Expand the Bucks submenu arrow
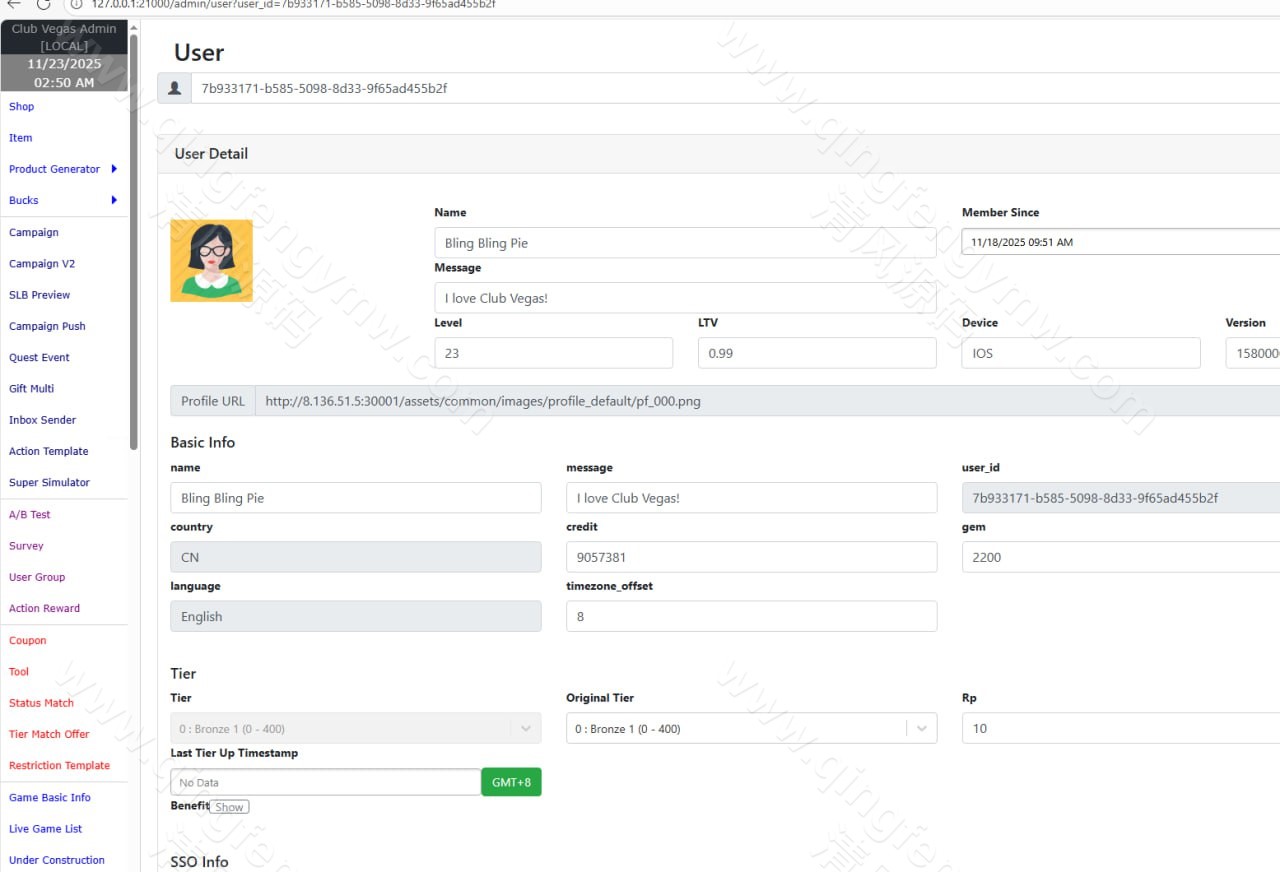This screenshot has width=1280, height=872. [x=114, y=200]
